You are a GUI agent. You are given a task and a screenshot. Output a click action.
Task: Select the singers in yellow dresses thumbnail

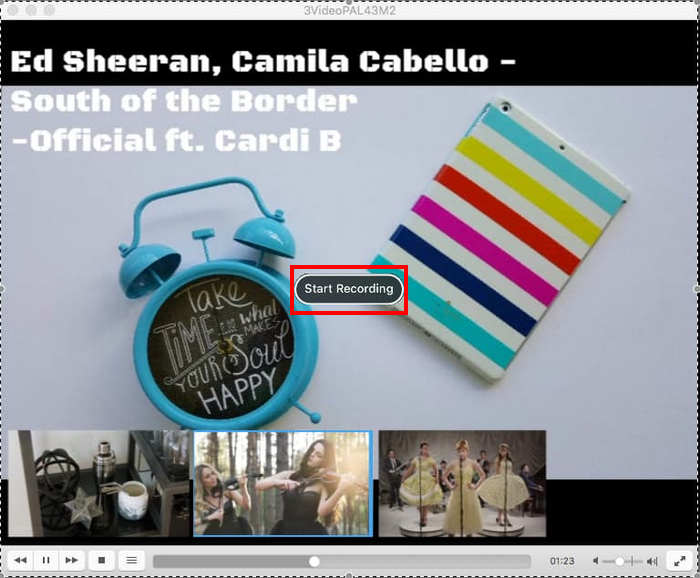pyautogui.click(x=462, y=483)
